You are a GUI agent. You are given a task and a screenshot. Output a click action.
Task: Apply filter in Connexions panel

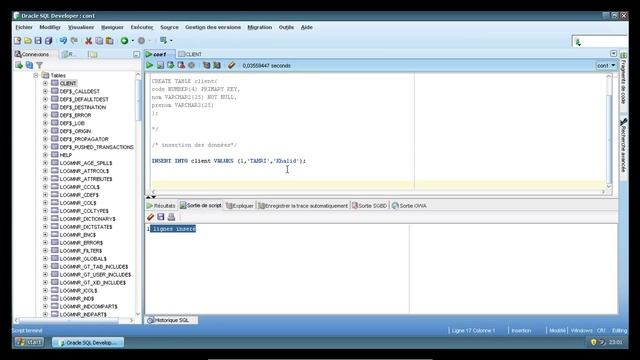[40, 65]
